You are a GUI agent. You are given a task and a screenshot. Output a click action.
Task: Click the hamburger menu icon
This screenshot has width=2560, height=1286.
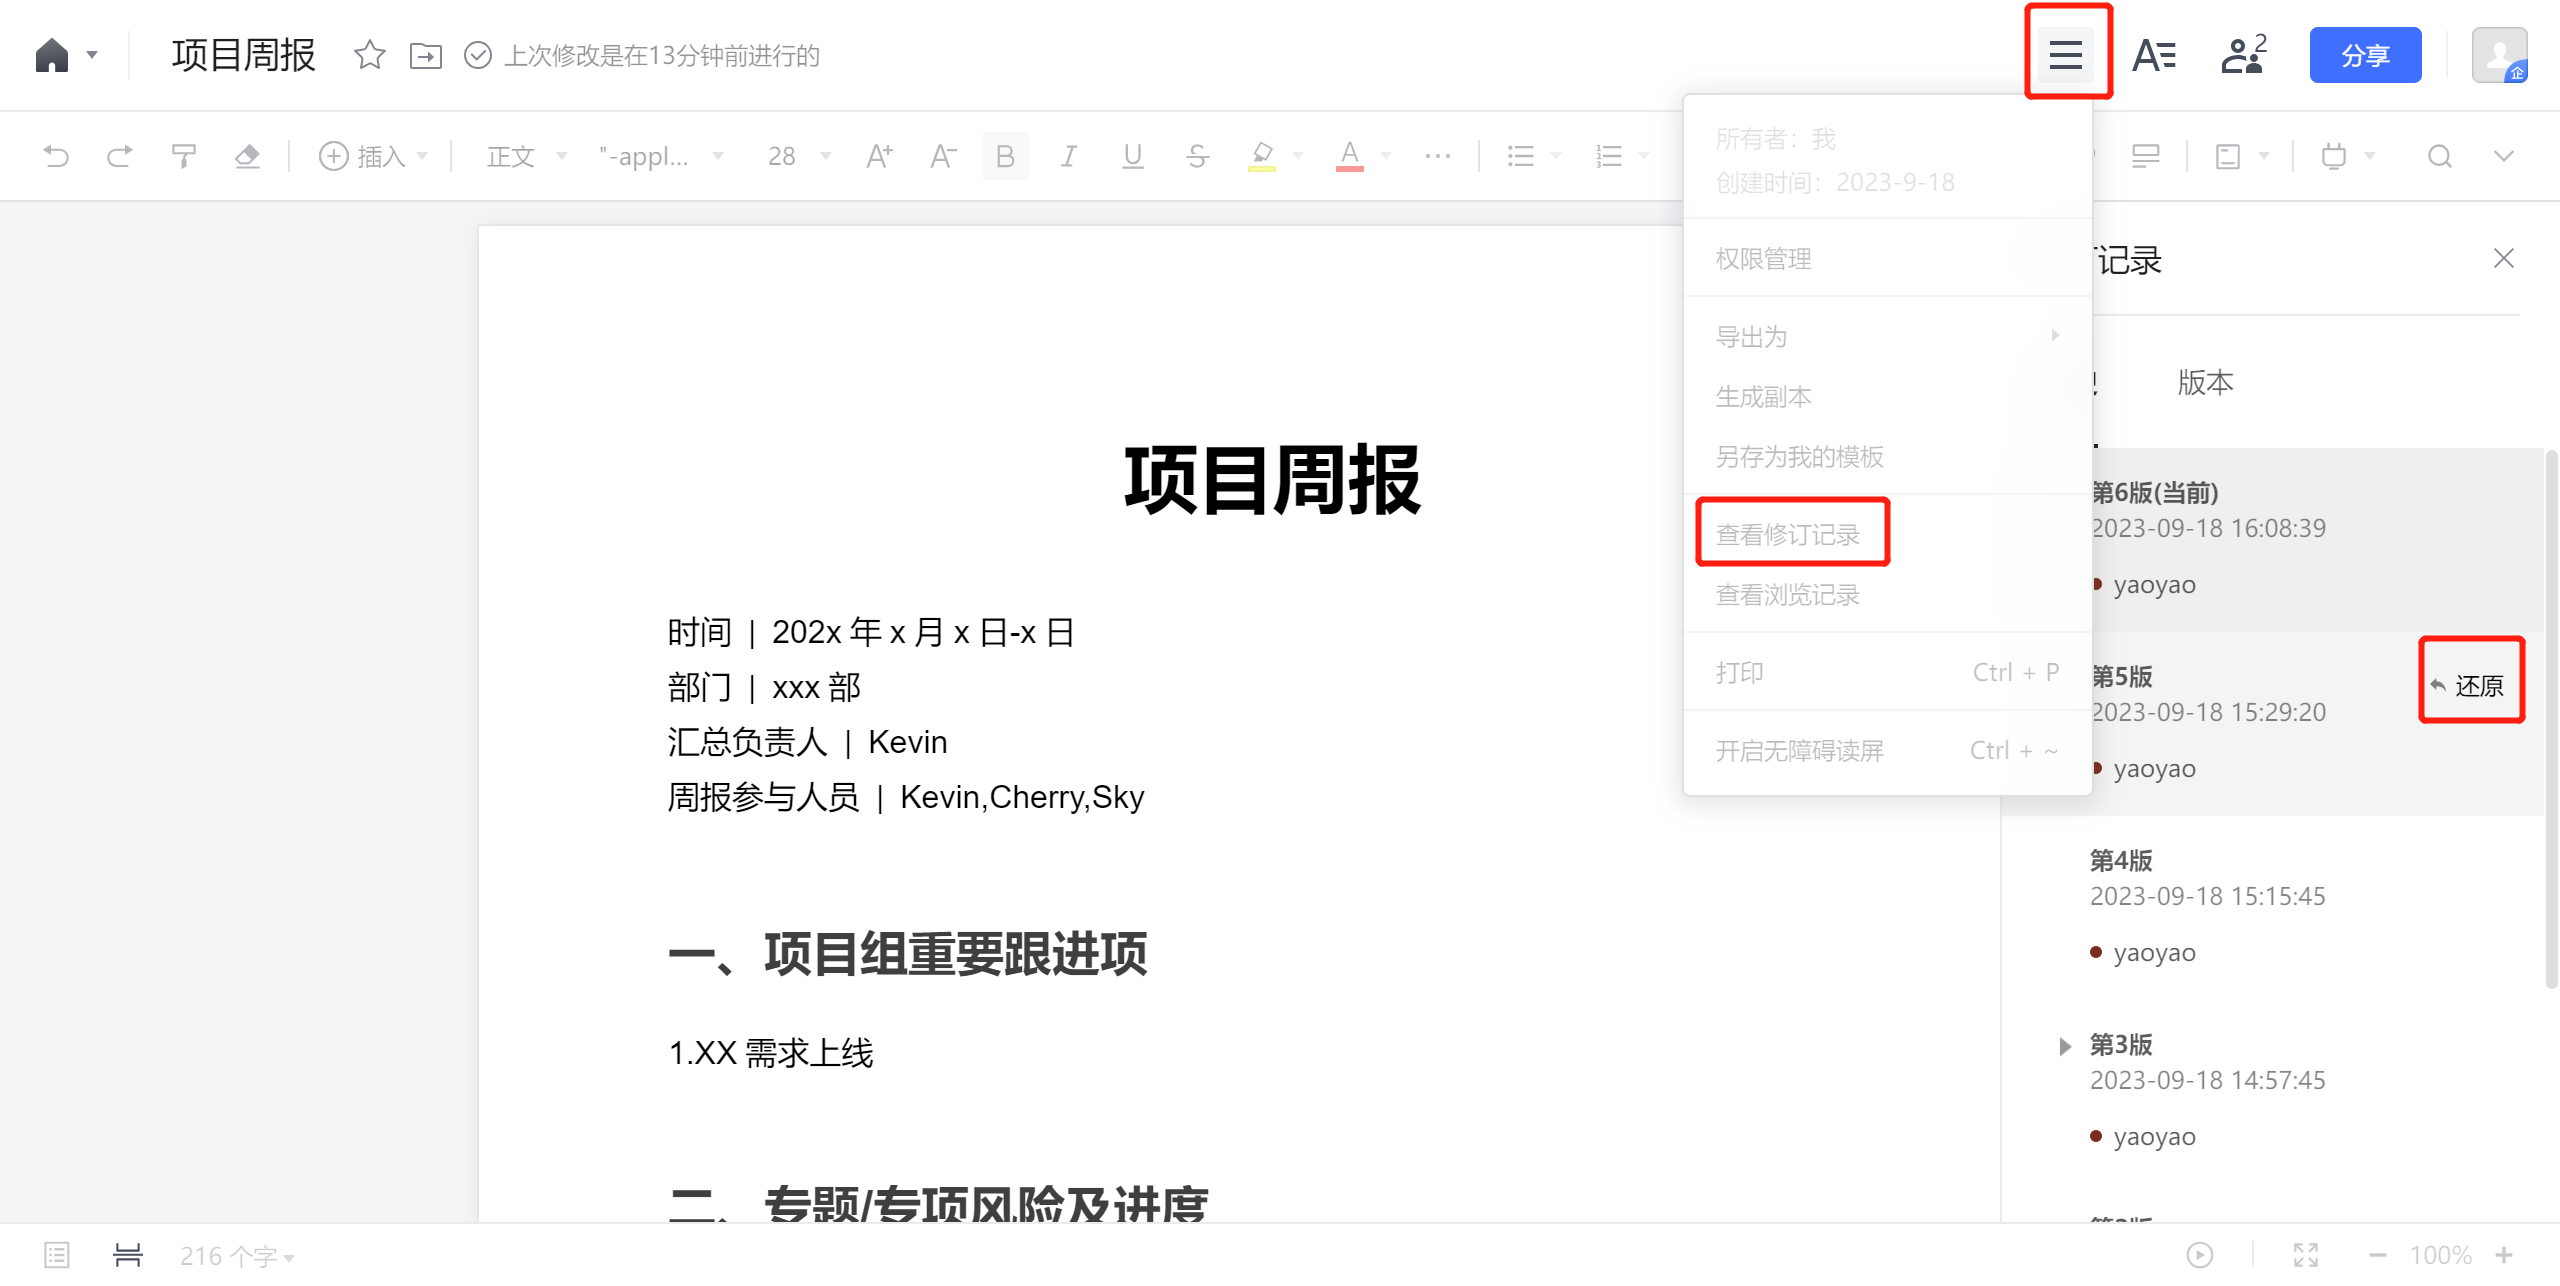tap(2066, 55)
